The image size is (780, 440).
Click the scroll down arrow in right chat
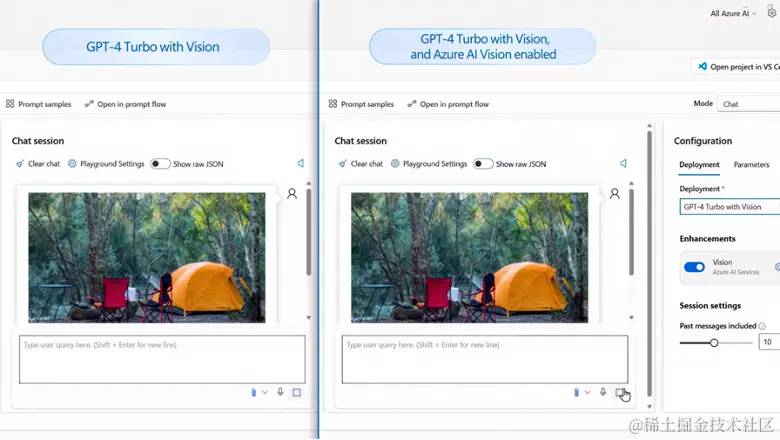632,317
